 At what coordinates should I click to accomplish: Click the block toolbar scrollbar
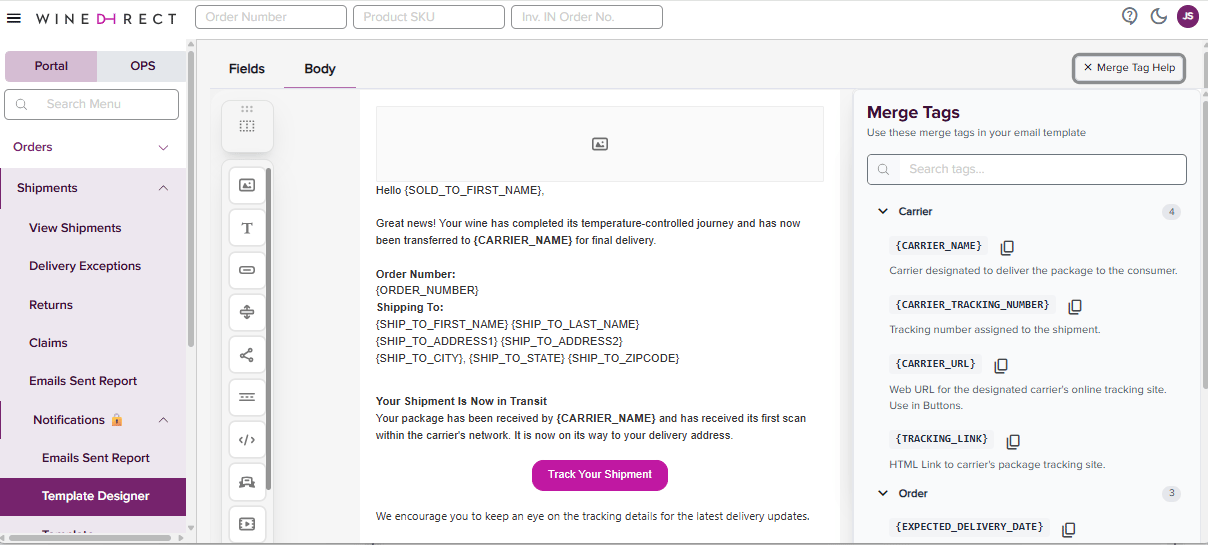point(268,330)
